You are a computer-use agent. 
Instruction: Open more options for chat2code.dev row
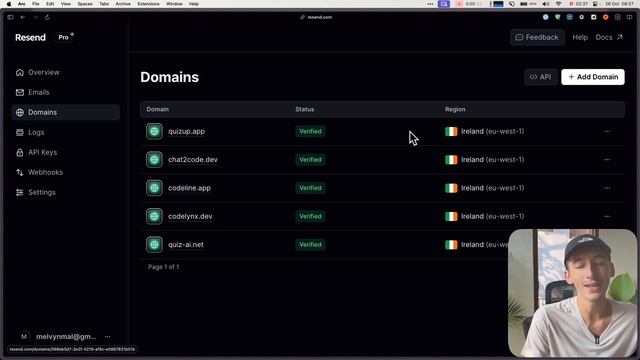(x=607, y=160)
